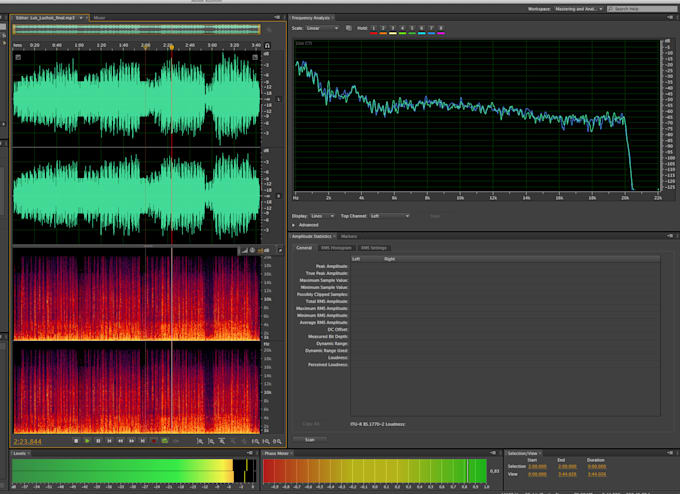Click the Search Help input field

coord(640,8)
